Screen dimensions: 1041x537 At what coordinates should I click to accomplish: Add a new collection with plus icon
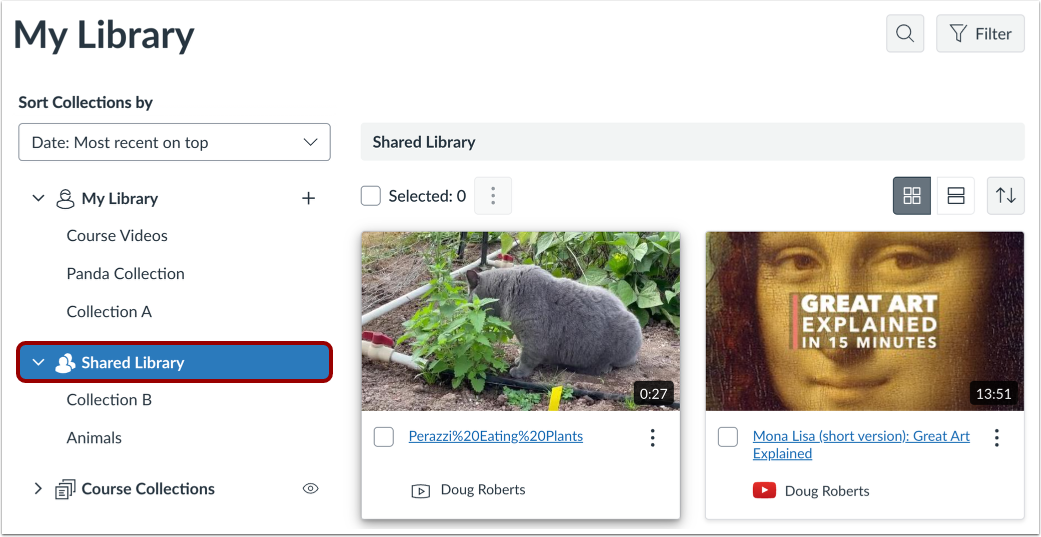point(308,198)
